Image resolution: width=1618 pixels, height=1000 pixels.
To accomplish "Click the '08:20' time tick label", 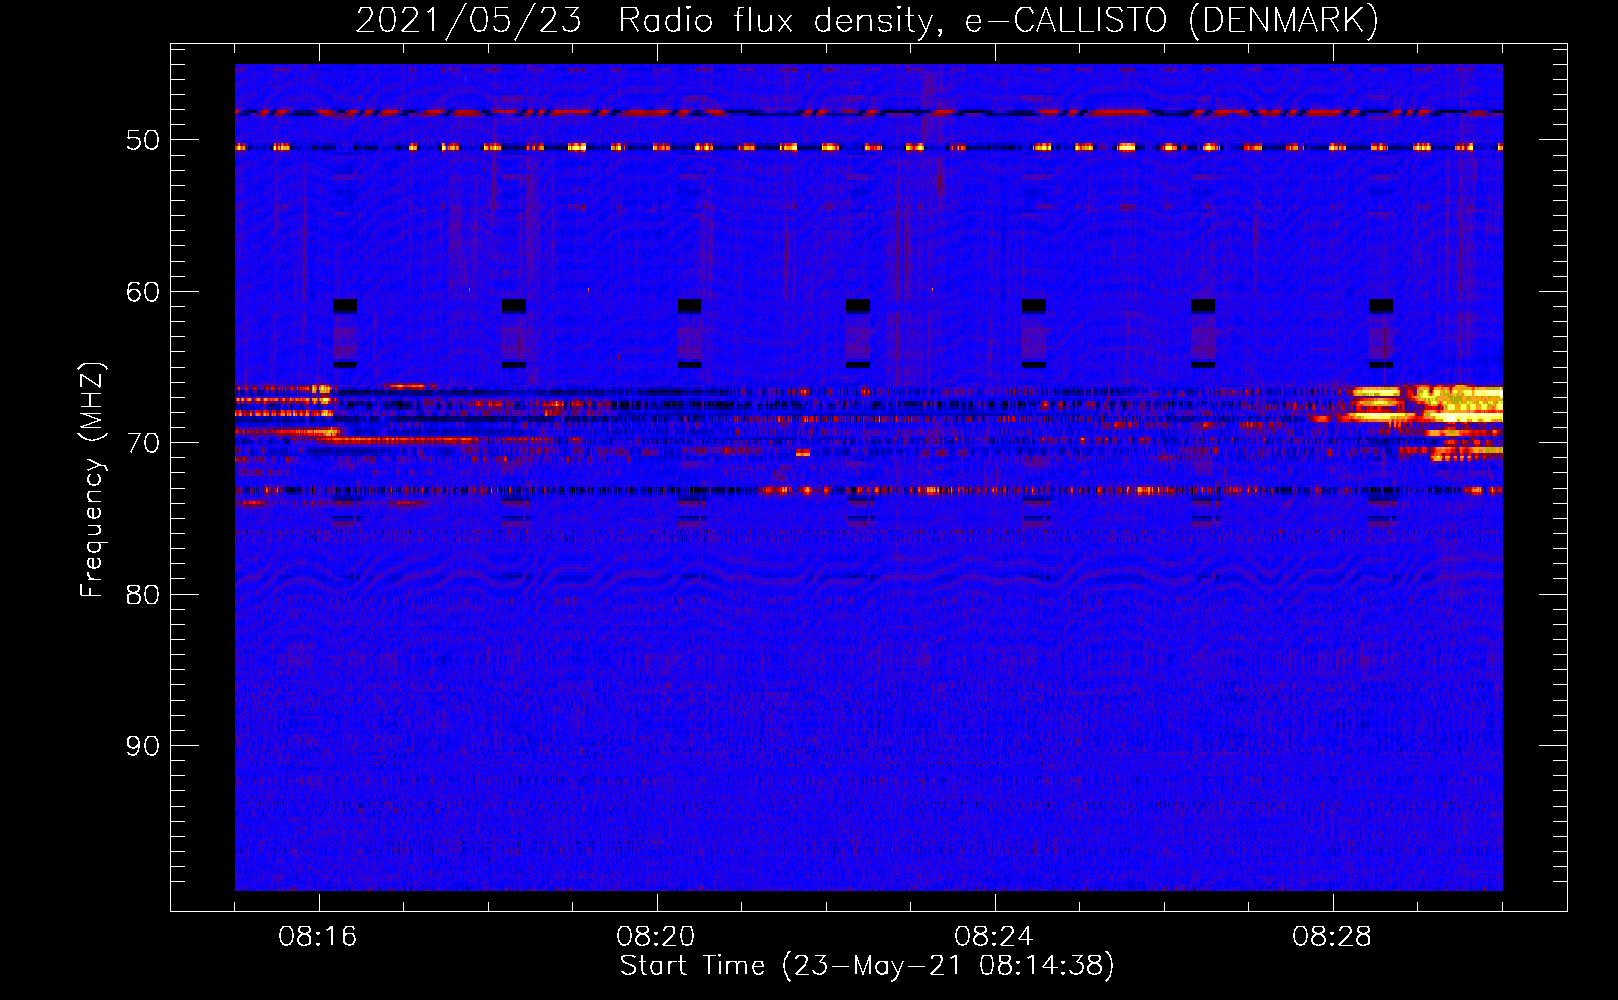I will click(x=656, y=937).
